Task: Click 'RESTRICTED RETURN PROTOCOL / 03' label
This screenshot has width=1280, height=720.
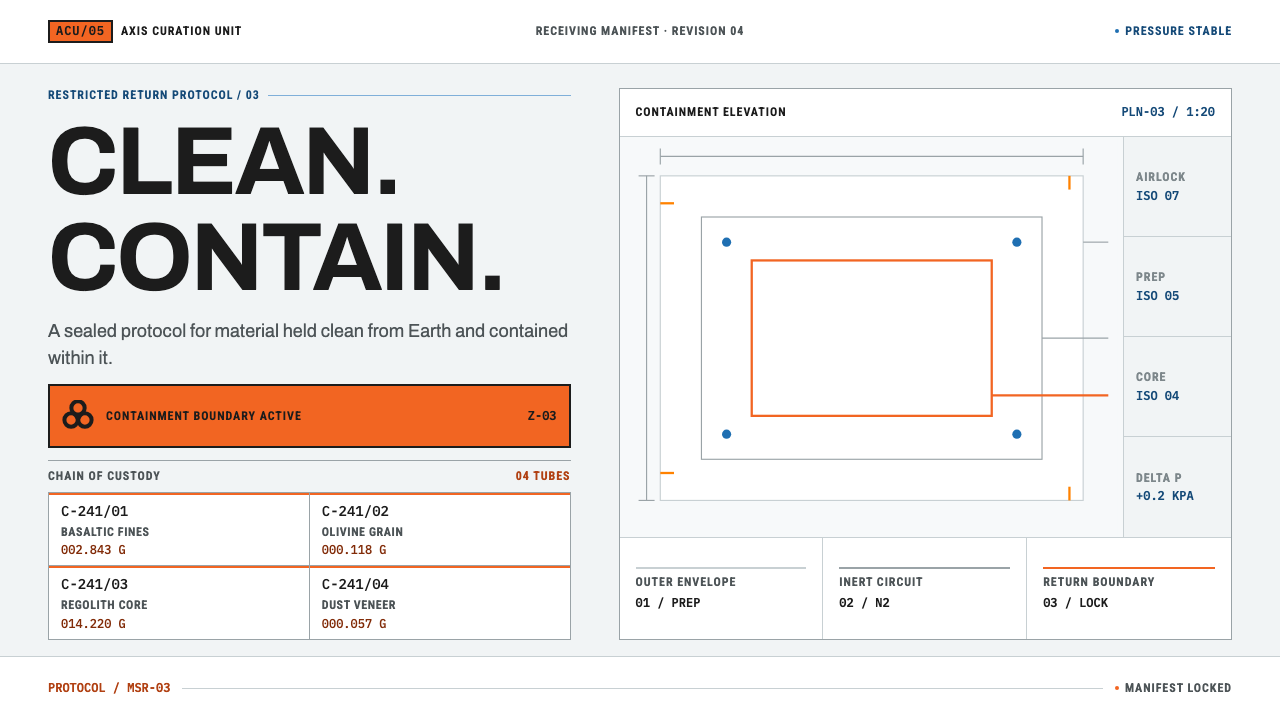Action: (x=154, y=95)
